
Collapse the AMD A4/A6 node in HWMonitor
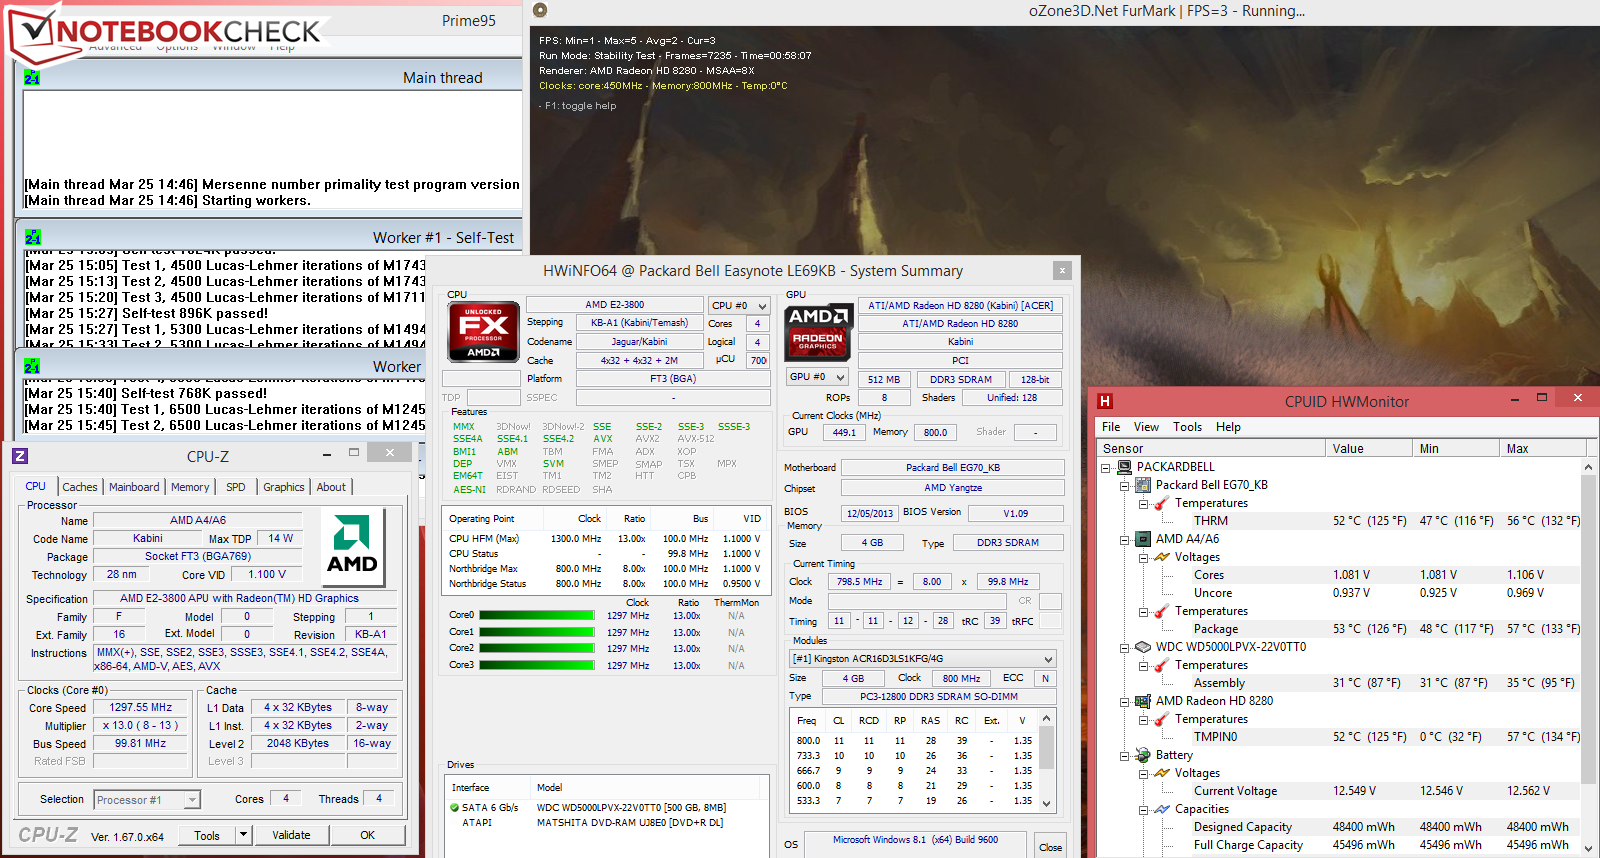click(1124, 539)
